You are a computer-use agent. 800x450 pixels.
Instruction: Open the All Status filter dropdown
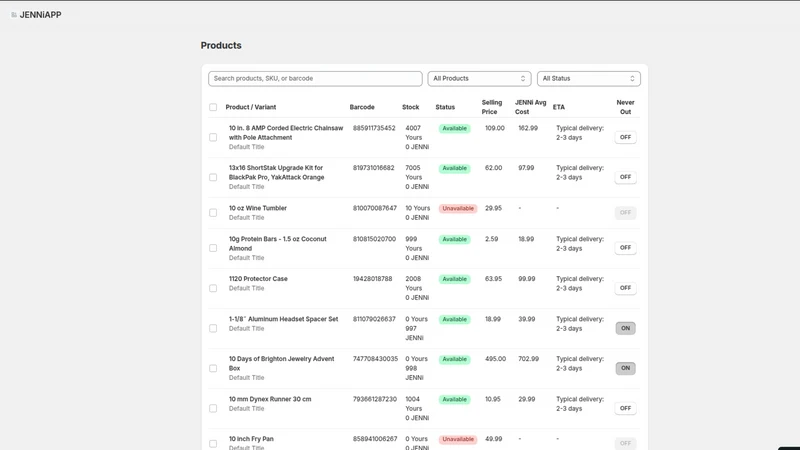click(x=588, y=79)
